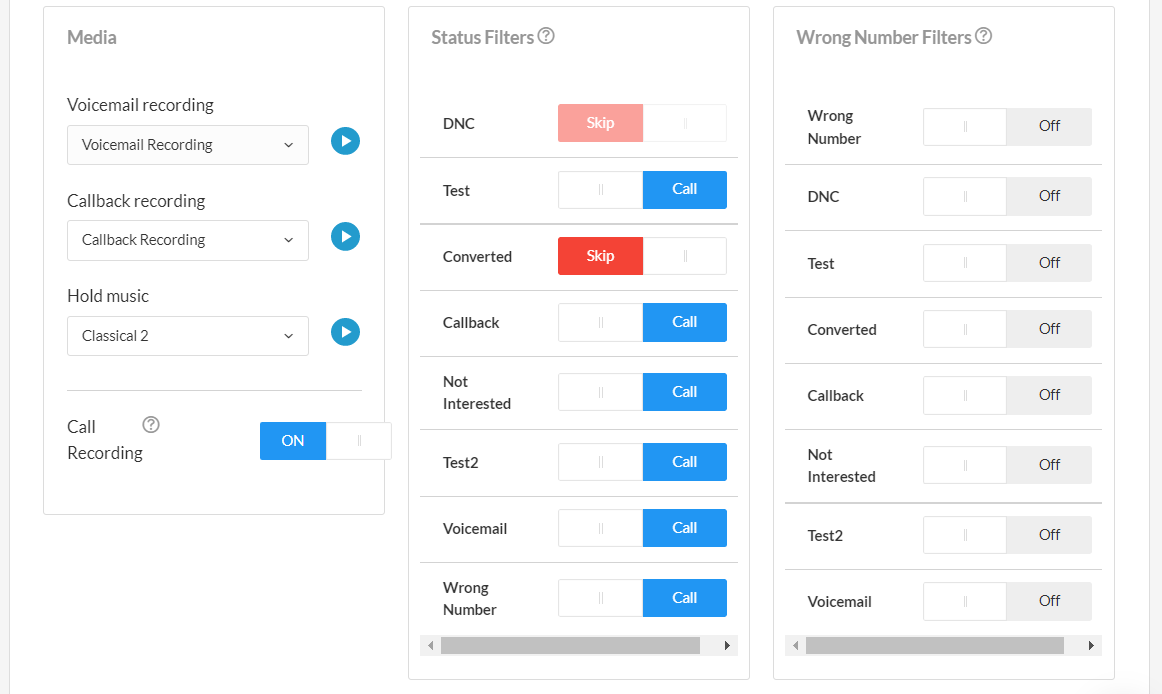Click Call button for Not Interested status
This screenshot has height=694, width=1162.
coord(684,392)
